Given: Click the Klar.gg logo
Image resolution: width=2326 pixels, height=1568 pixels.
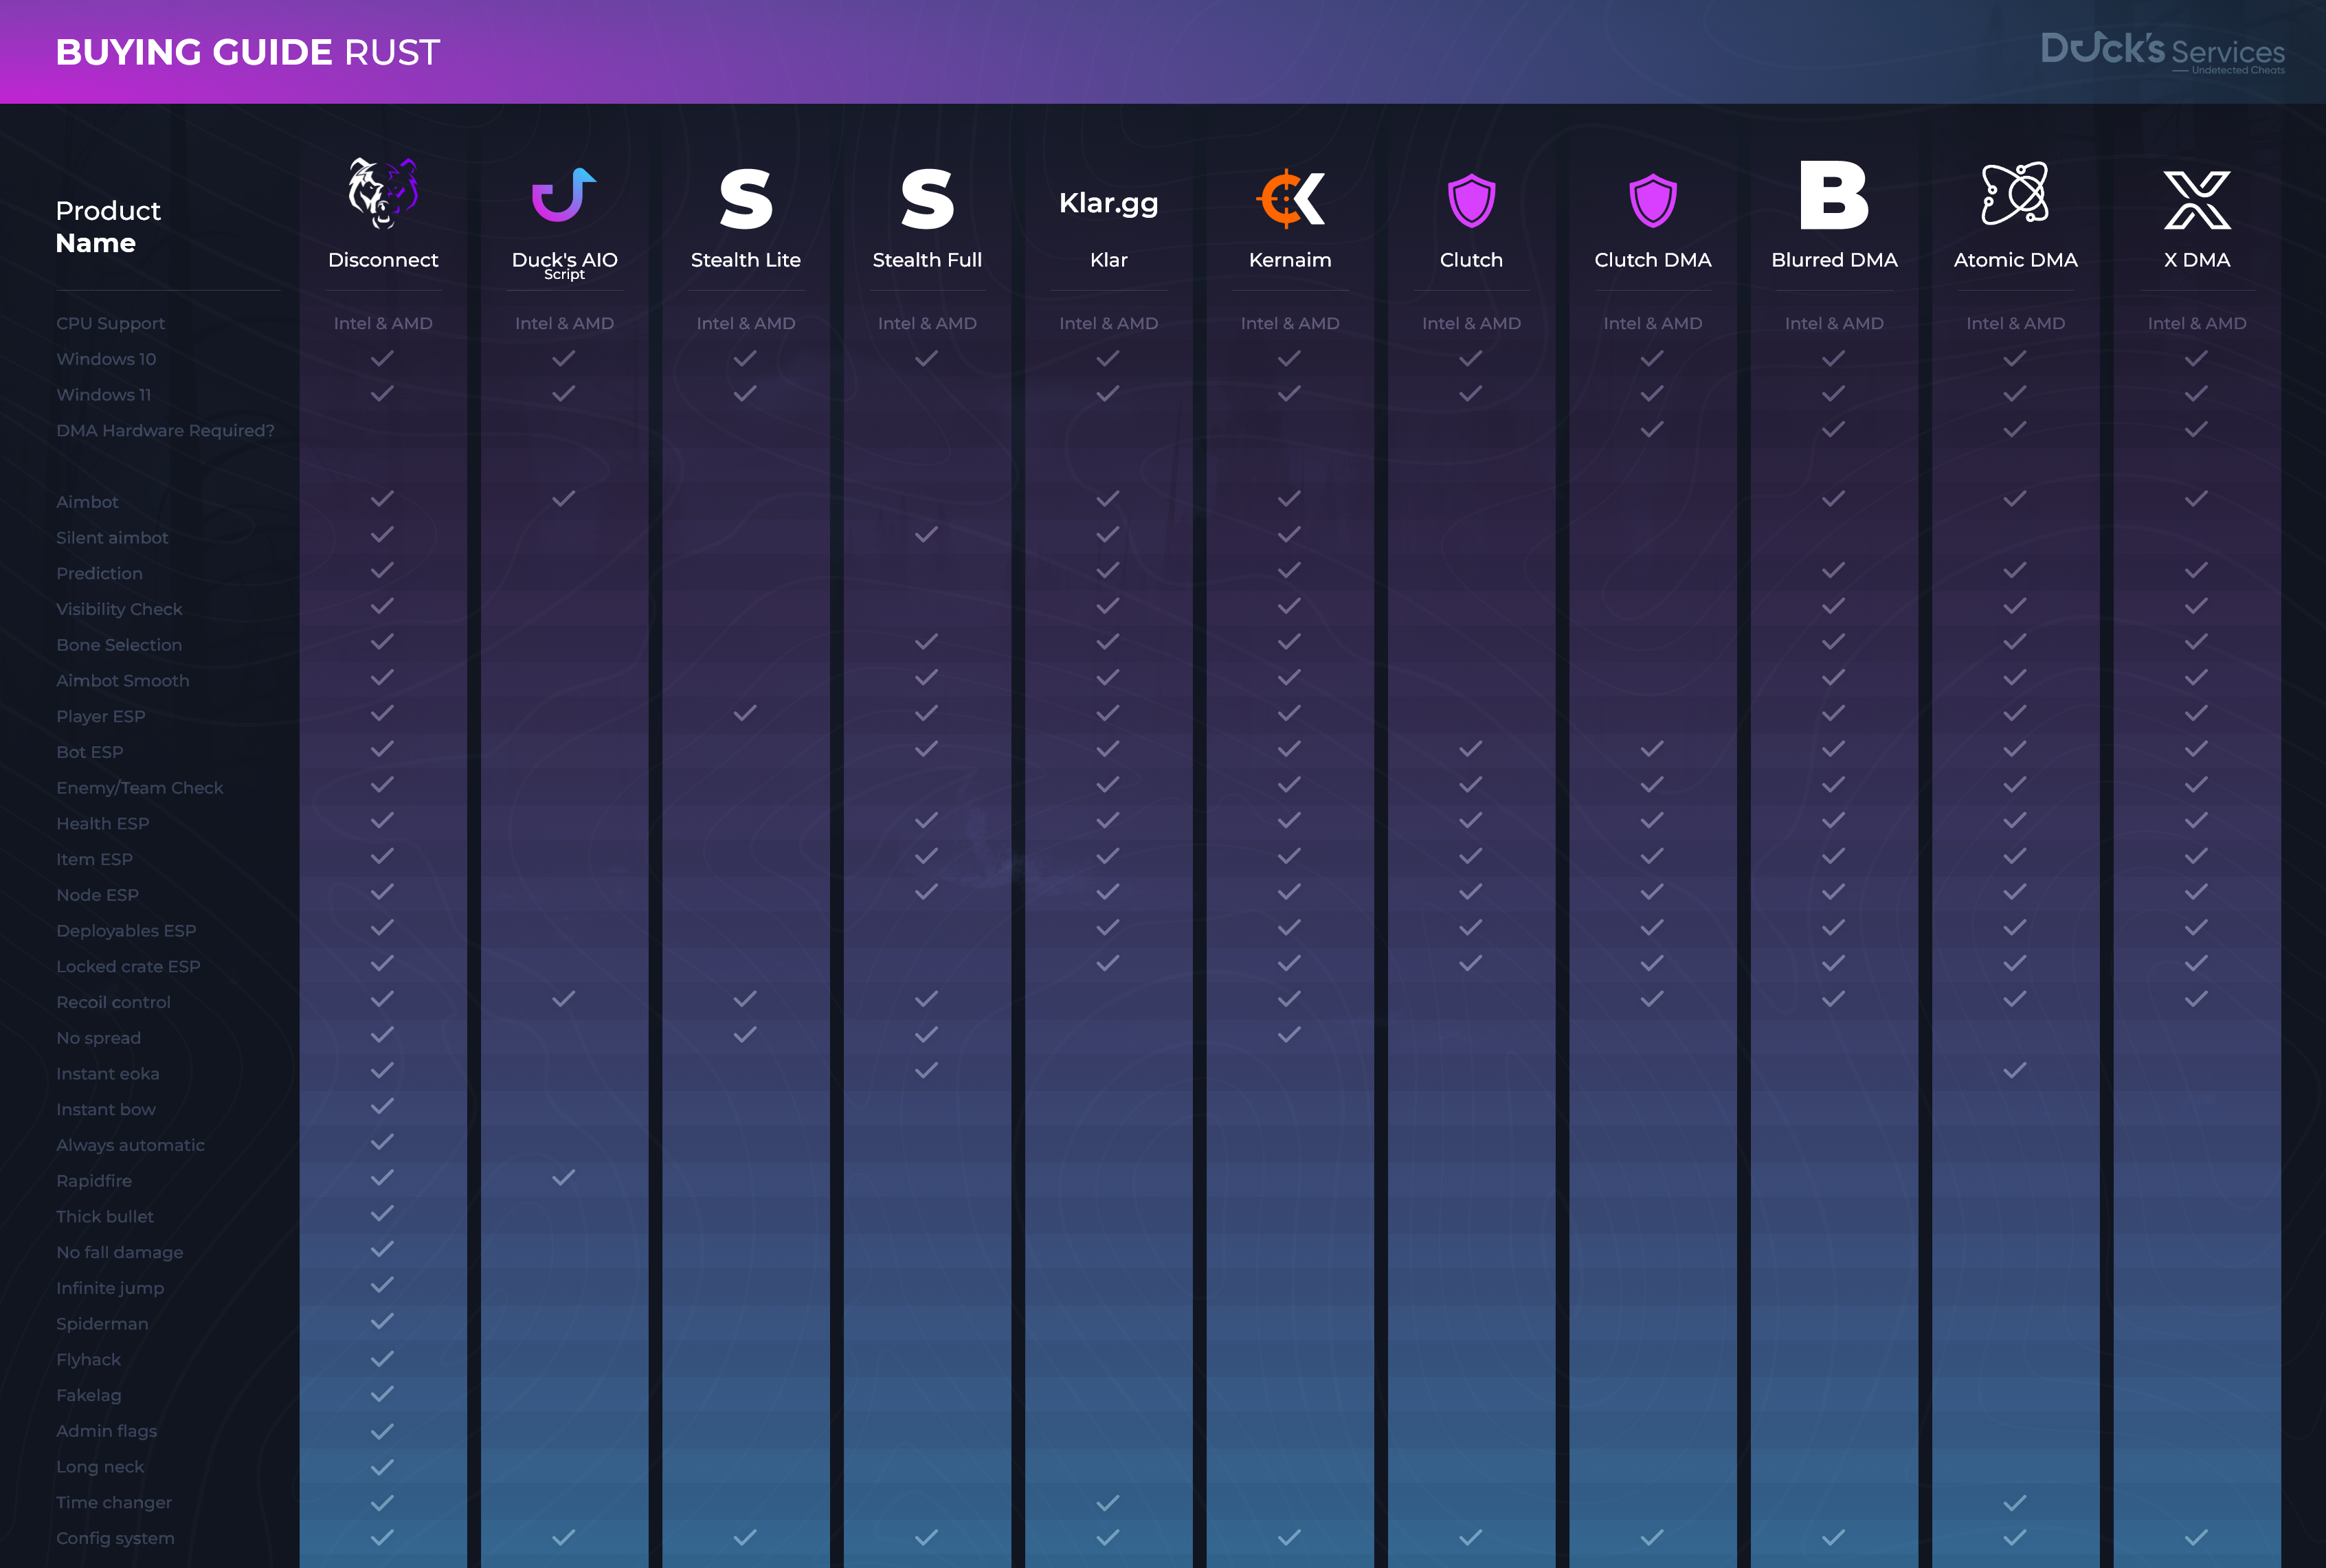Looking at the screenshot, I should pyautogui.click(x=1108, y=203).
